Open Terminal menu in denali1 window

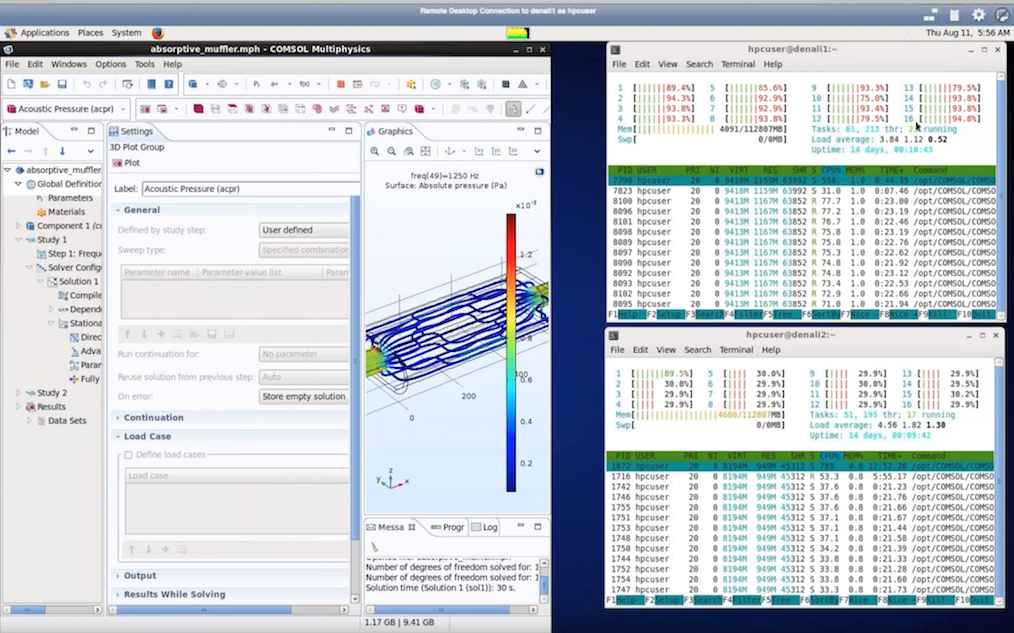[738, 64]
